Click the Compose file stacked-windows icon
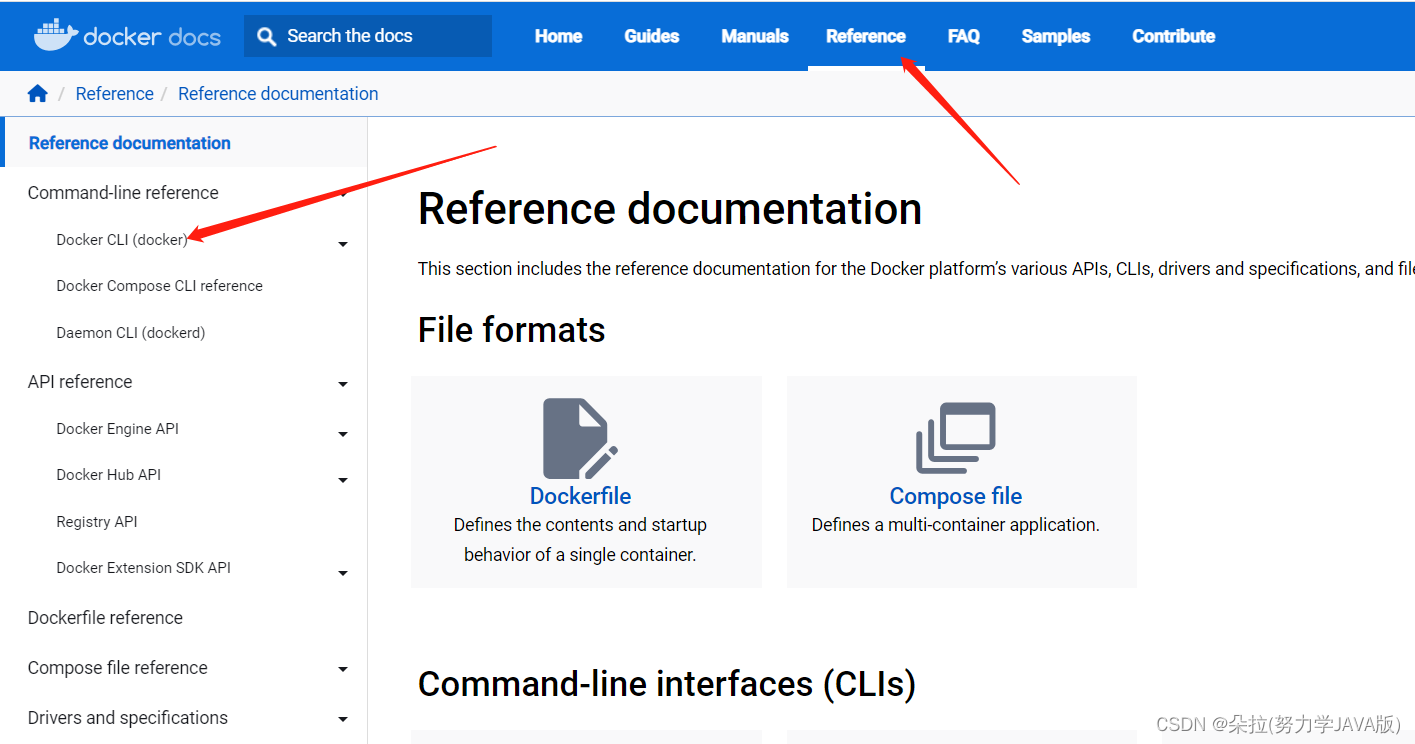Viewport: 1415px width, 744px height. coord(956,438)
